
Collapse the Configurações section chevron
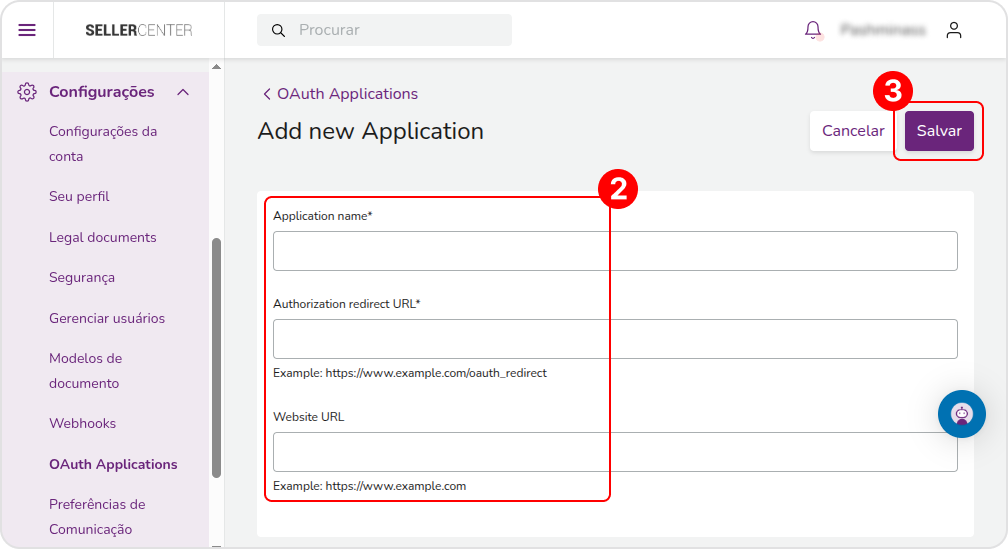click(x=183, y=92)
